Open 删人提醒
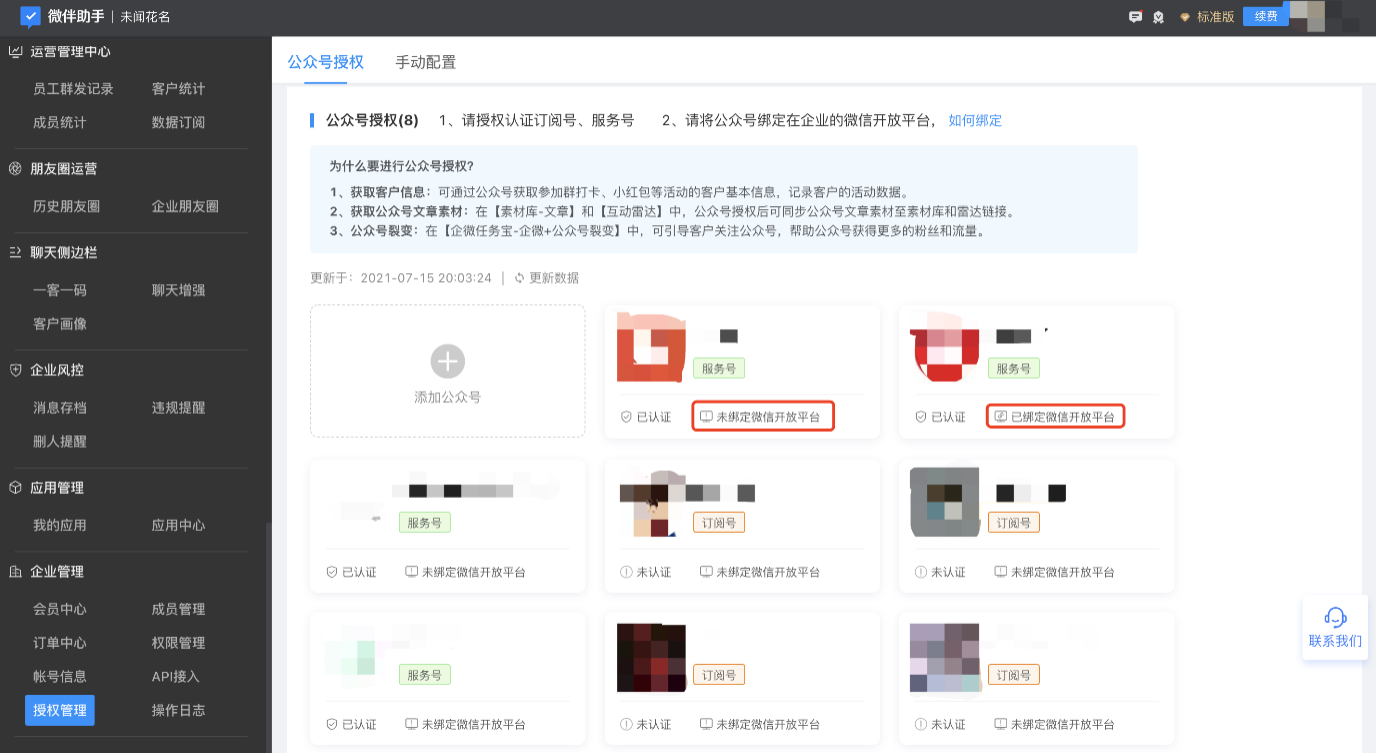Viewport: 1376px width, 753px height. coord(59,442)
